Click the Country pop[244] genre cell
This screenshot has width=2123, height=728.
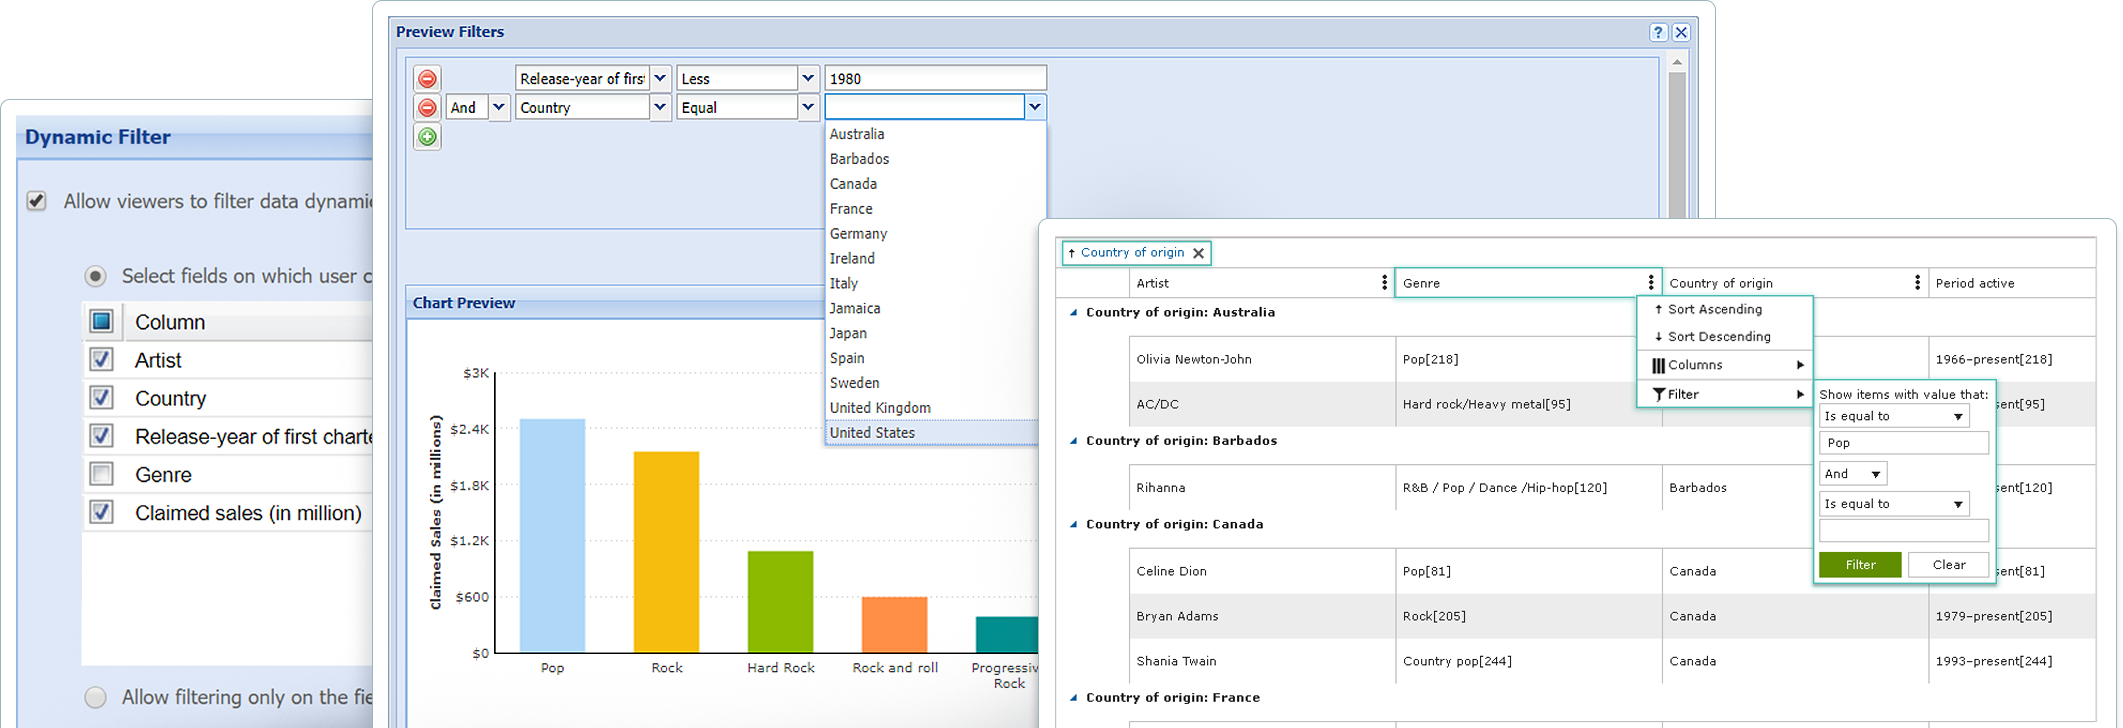(x=1528, y=661)
